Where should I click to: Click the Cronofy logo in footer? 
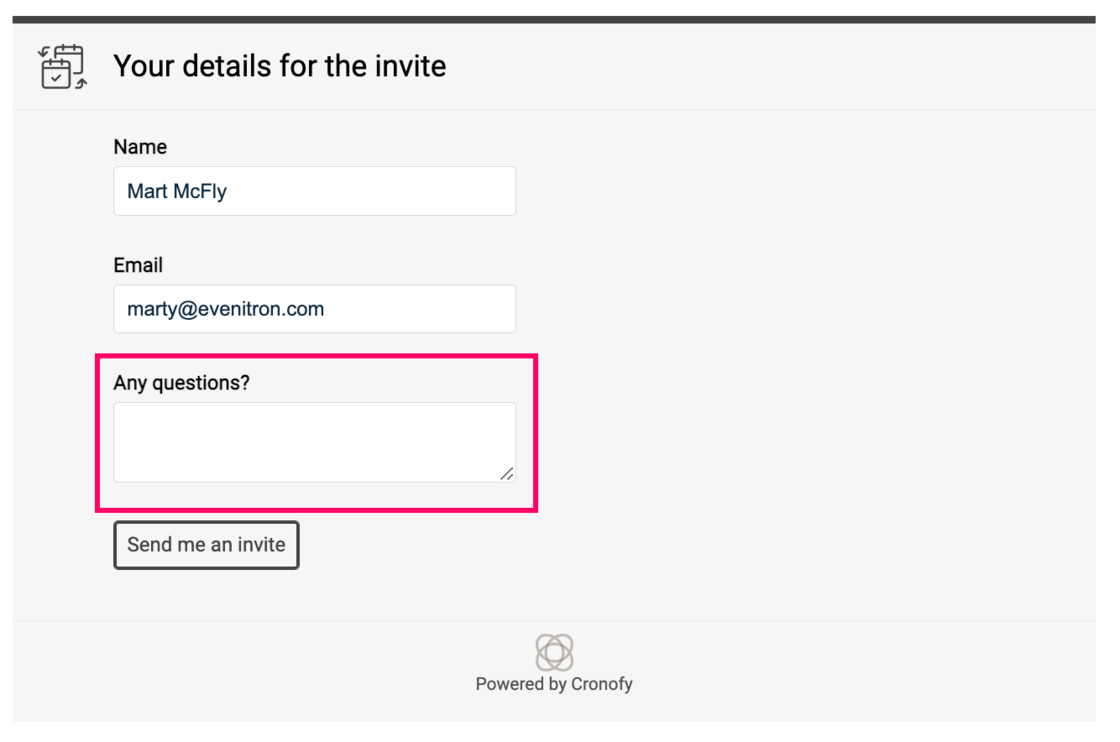point(554,652)
